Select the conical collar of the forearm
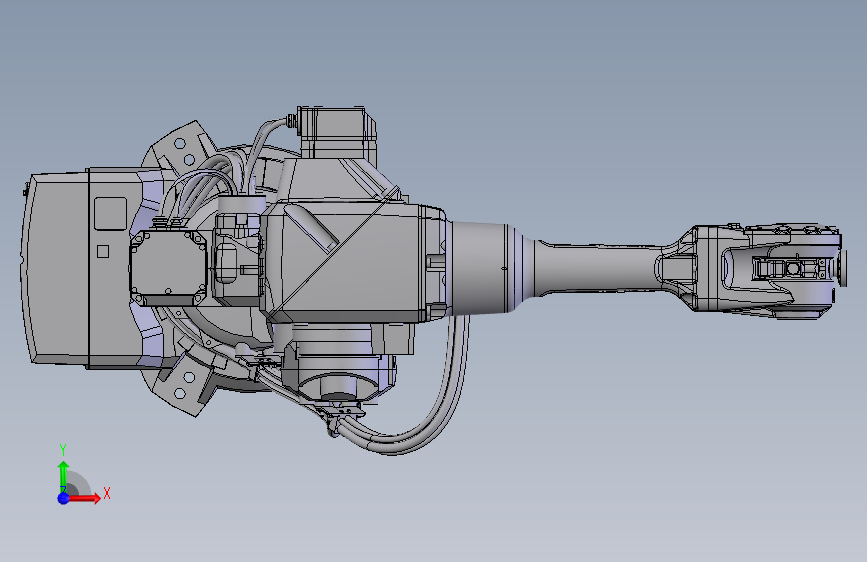The height and width of the screenshot is (562, 867). coord(480,268)
